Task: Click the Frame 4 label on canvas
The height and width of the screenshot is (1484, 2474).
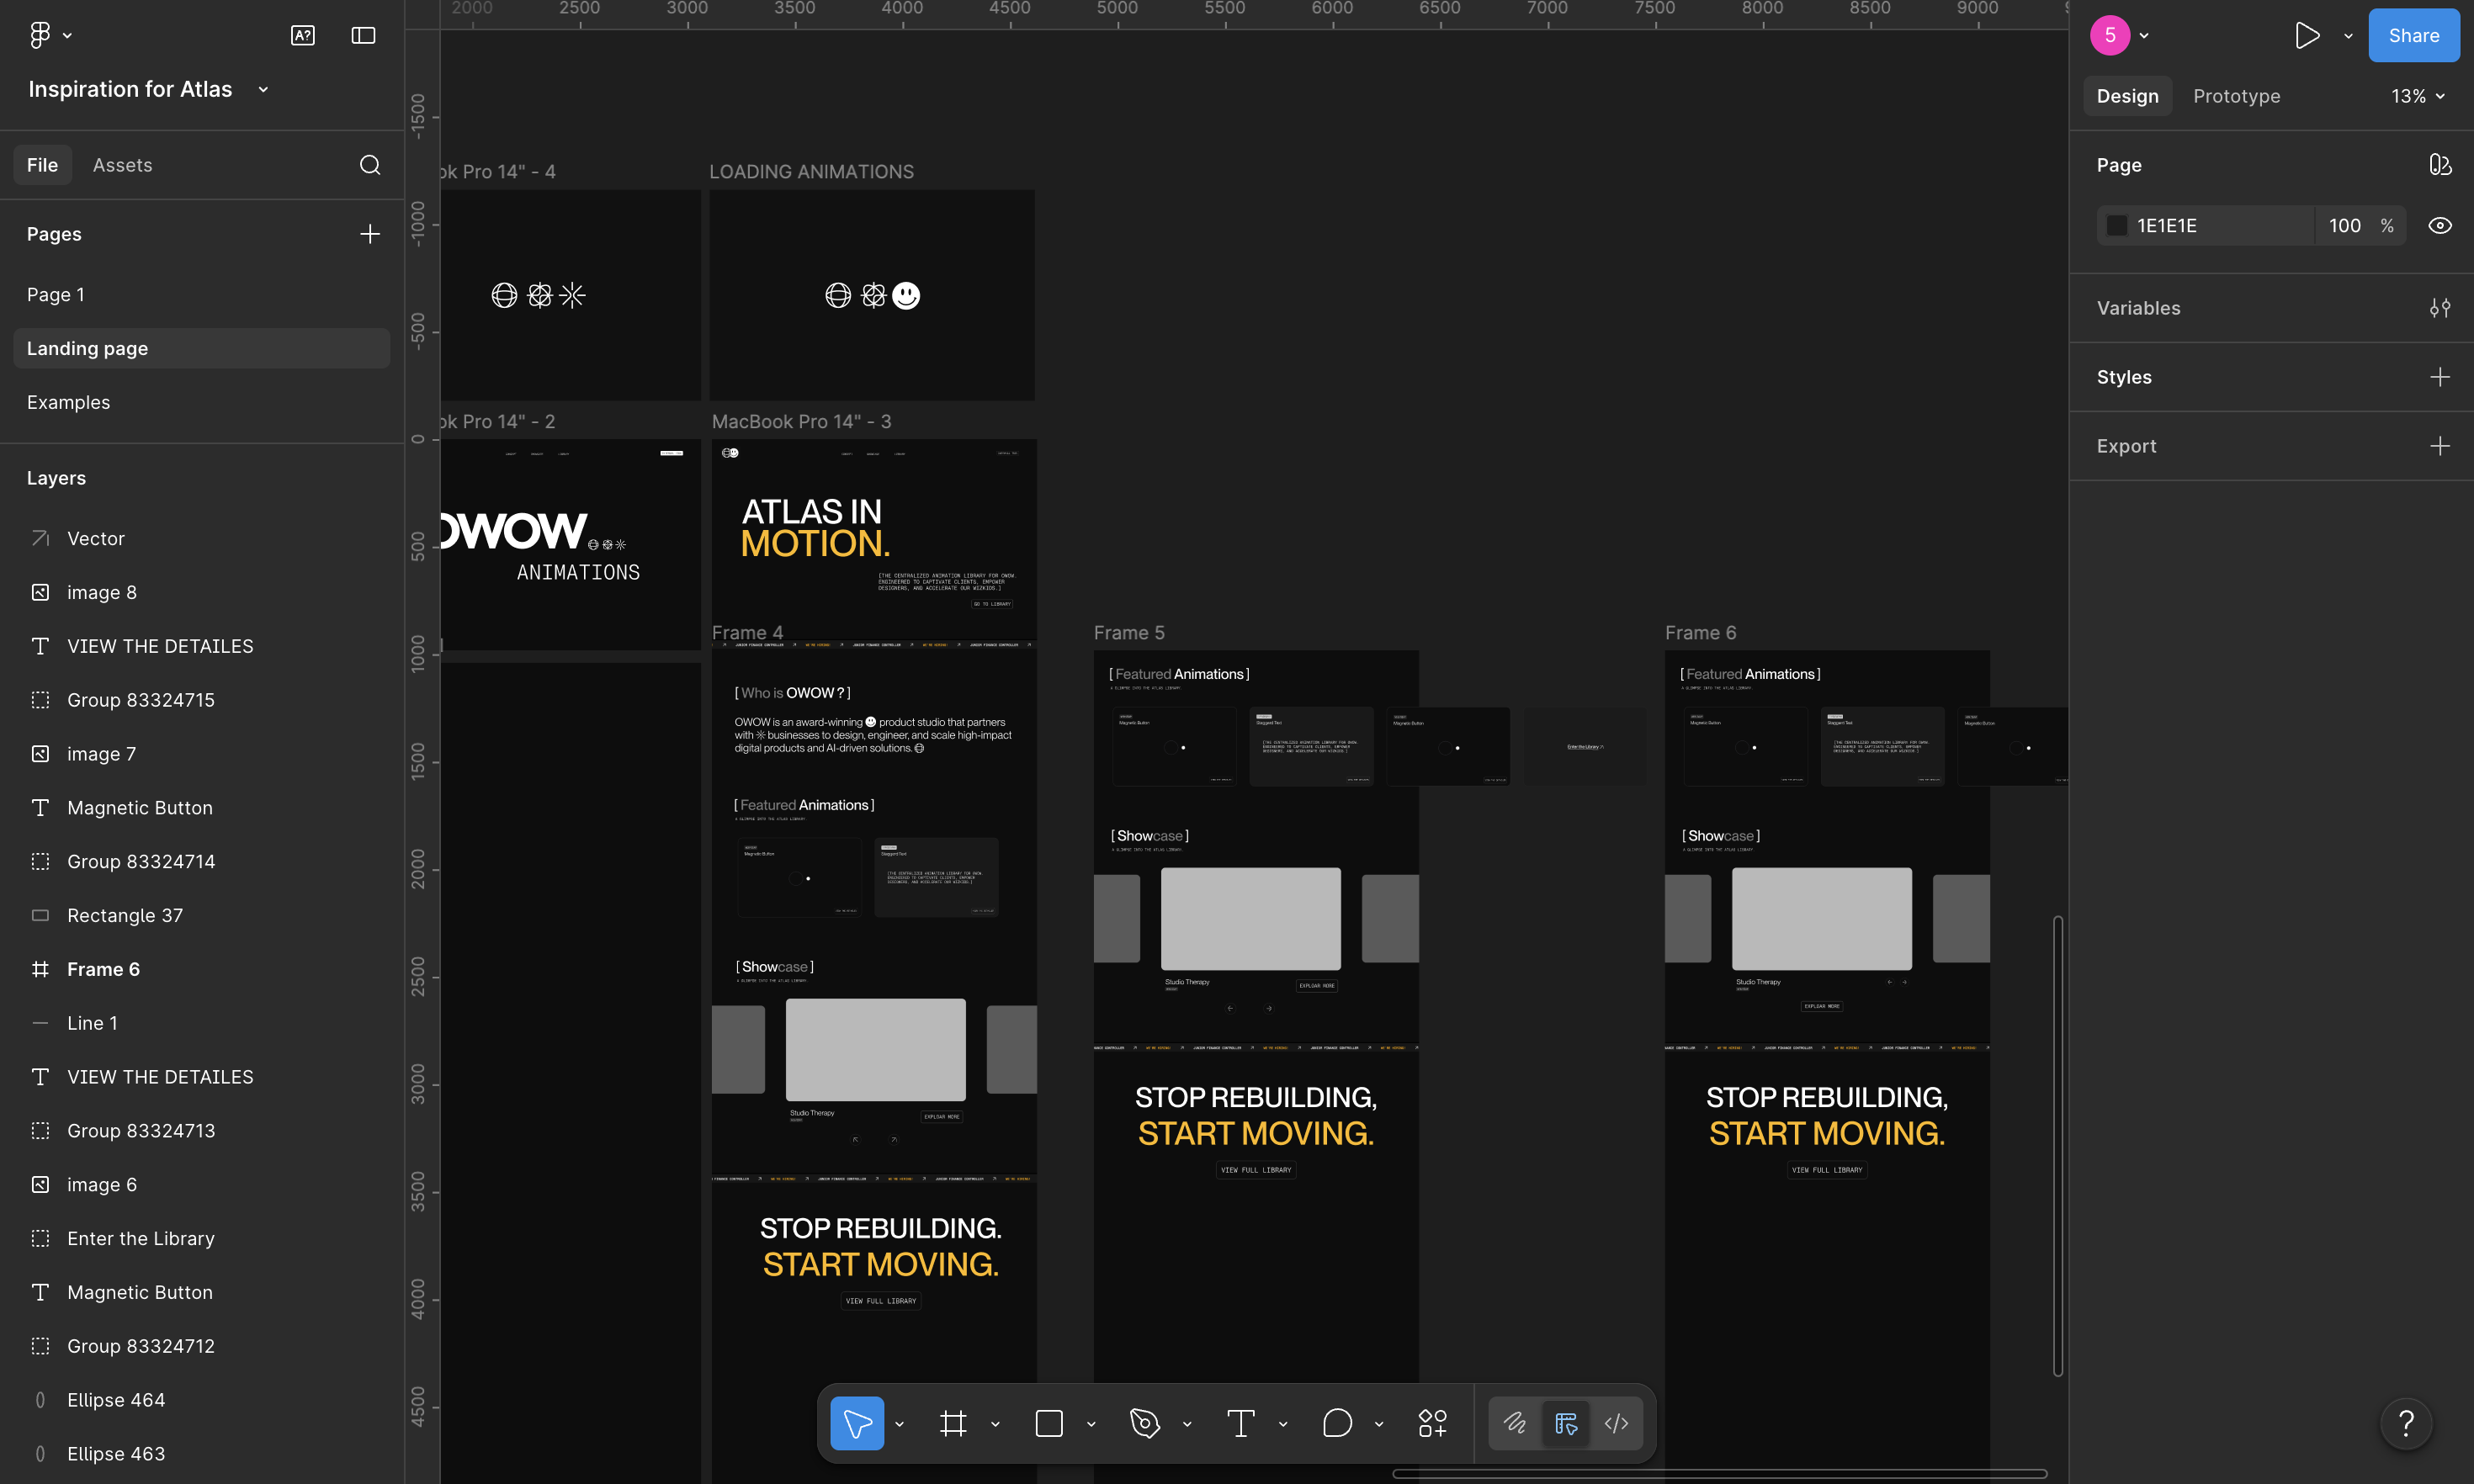Action: tap(747, 633)
